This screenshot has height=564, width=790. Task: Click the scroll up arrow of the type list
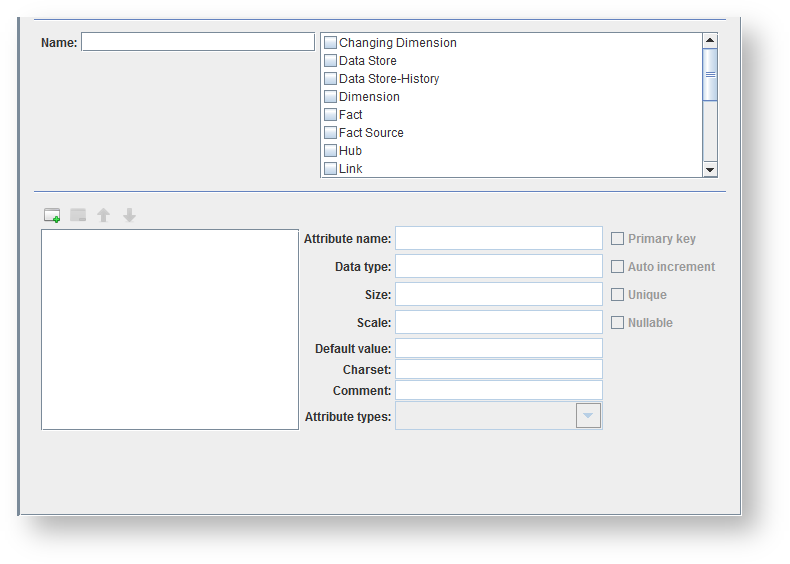pos(710,40)
